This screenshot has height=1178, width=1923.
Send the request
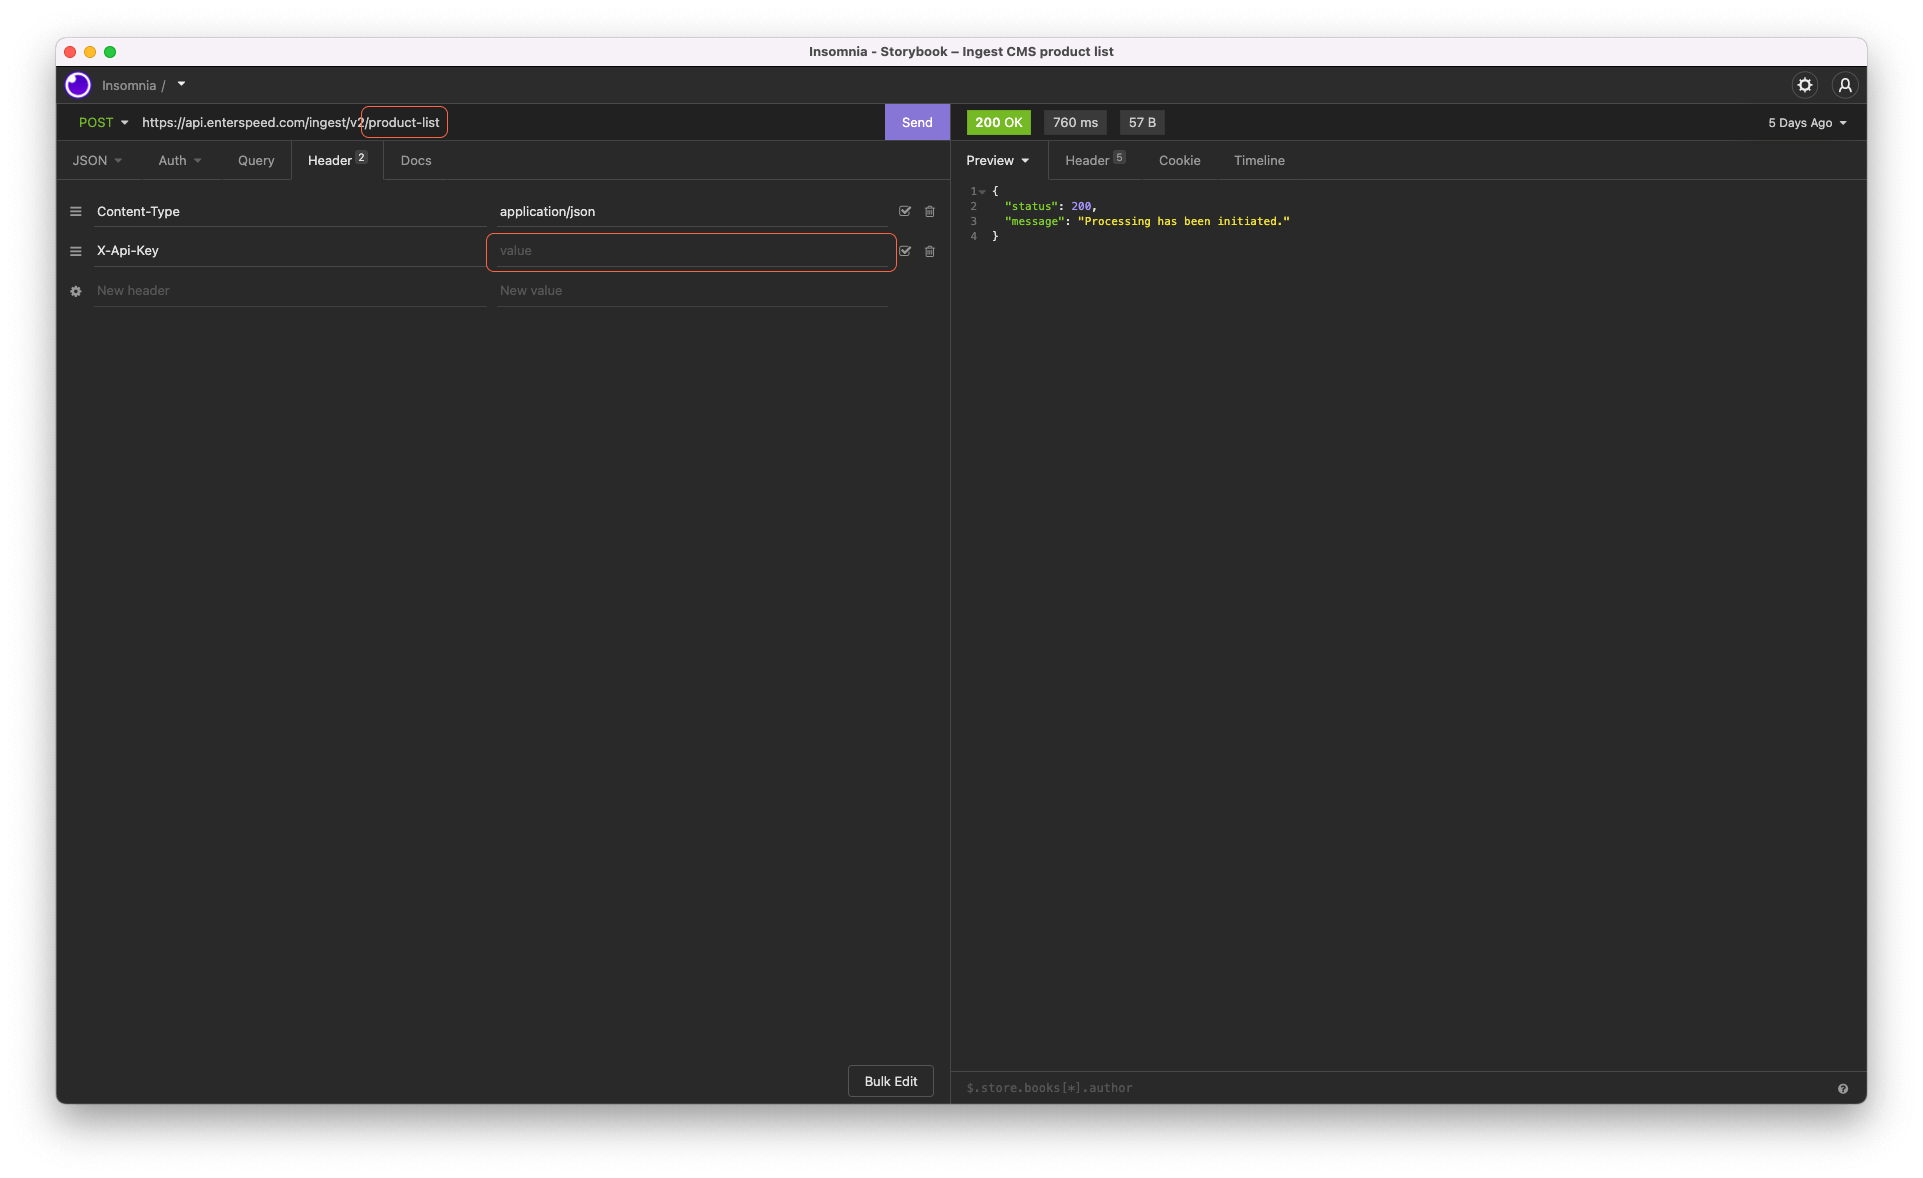point(917,122)
